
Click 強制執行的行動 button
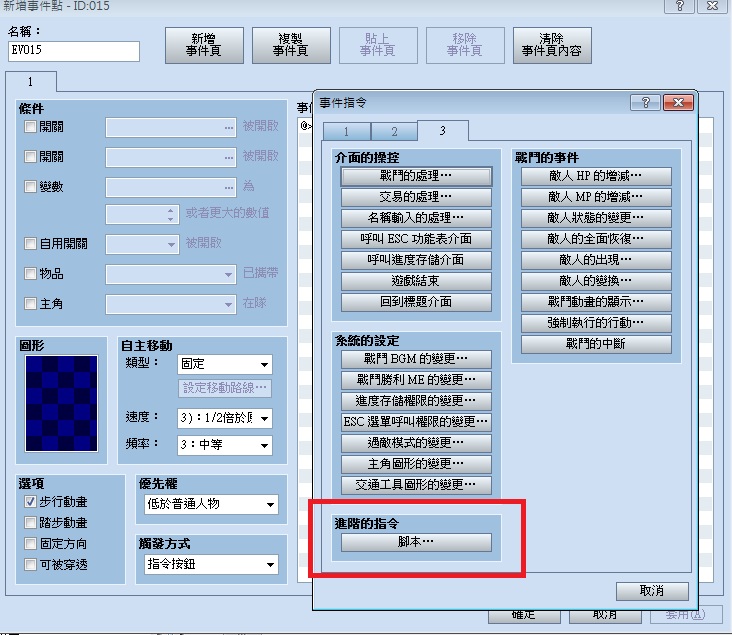(596, 323)
